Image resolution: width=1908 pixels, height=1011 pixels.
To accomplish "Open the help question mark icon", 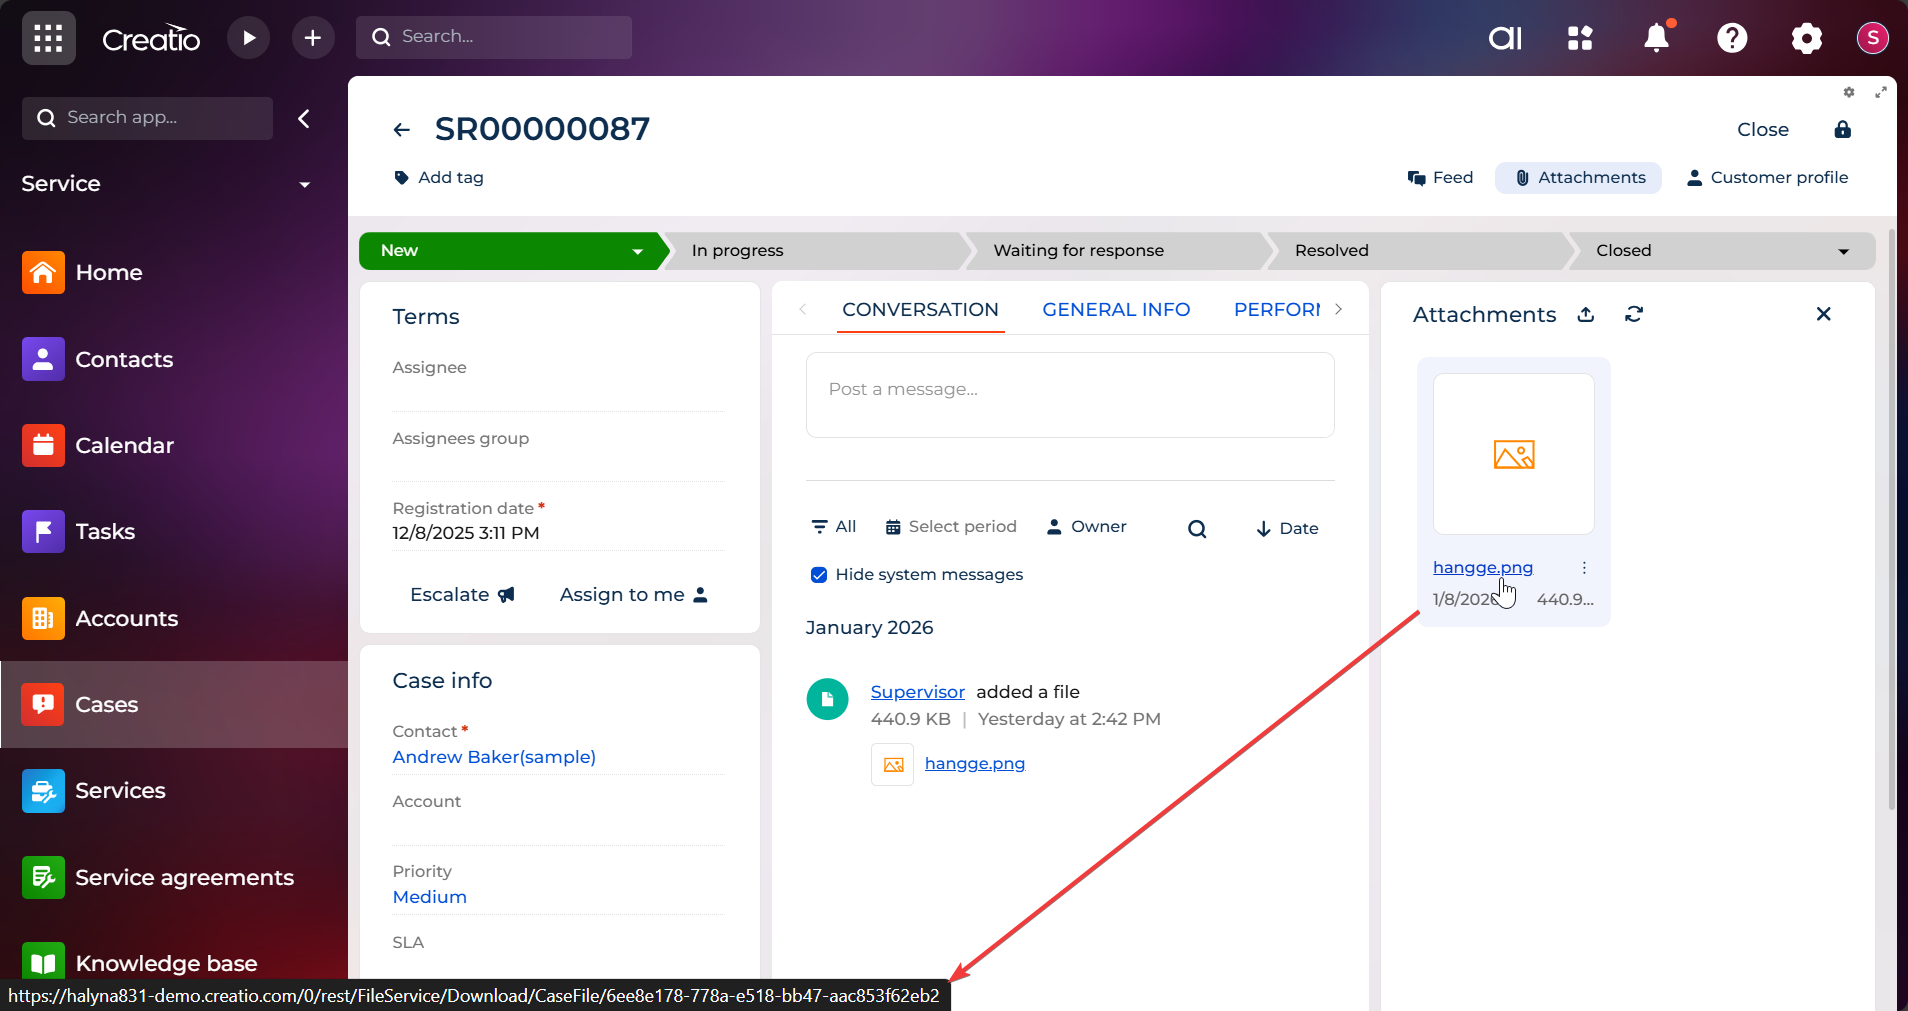I will pos(1731,38).
